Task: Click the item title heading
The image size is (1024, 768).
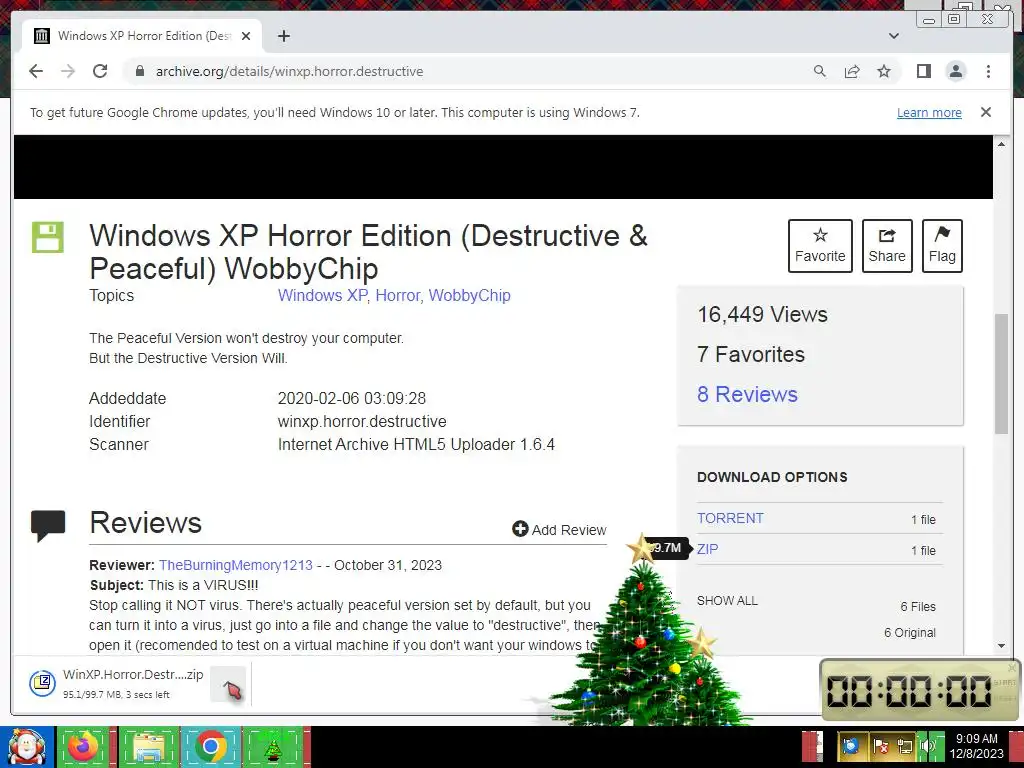Action: [x=368, y=252]
